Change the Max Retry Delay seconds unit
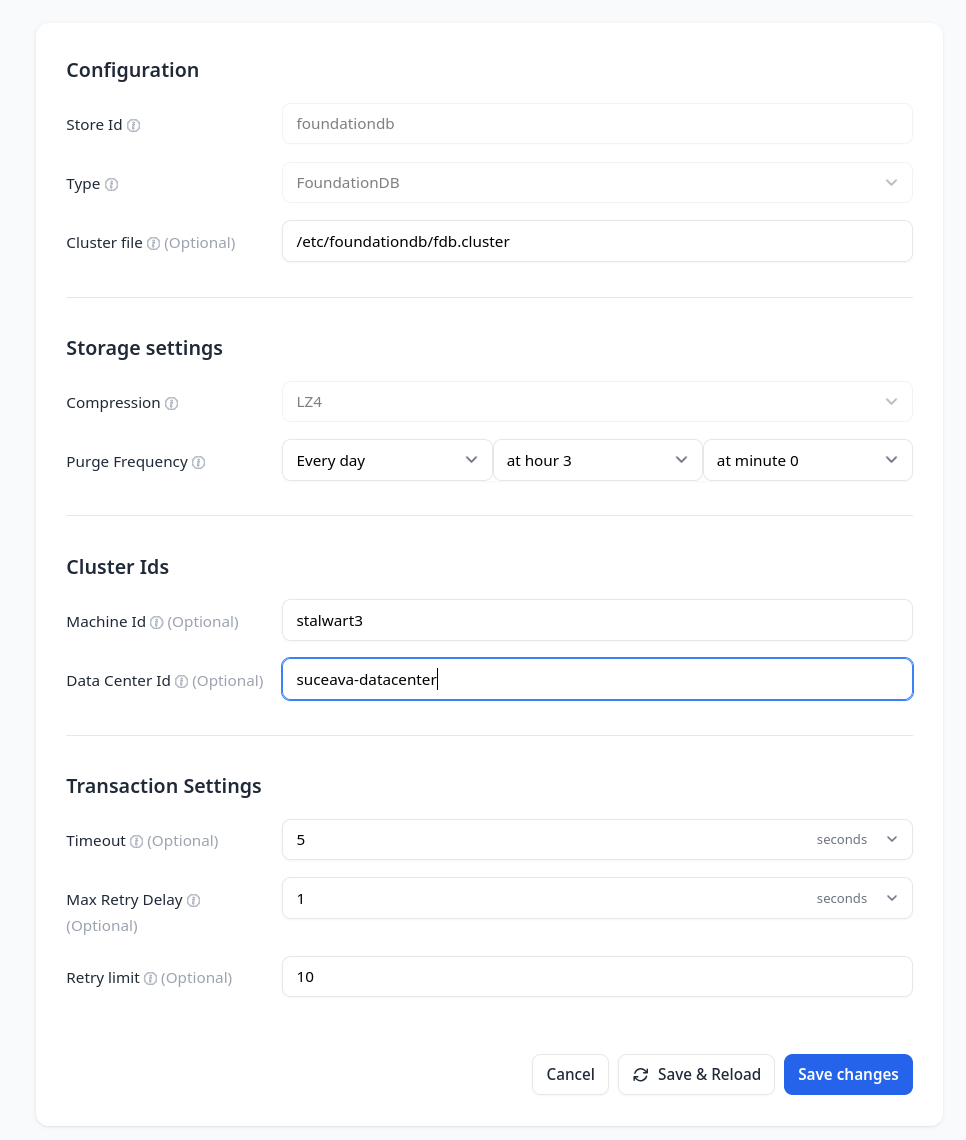The height and width of the screenshot is (1140, 966). [x=857, y=898]
